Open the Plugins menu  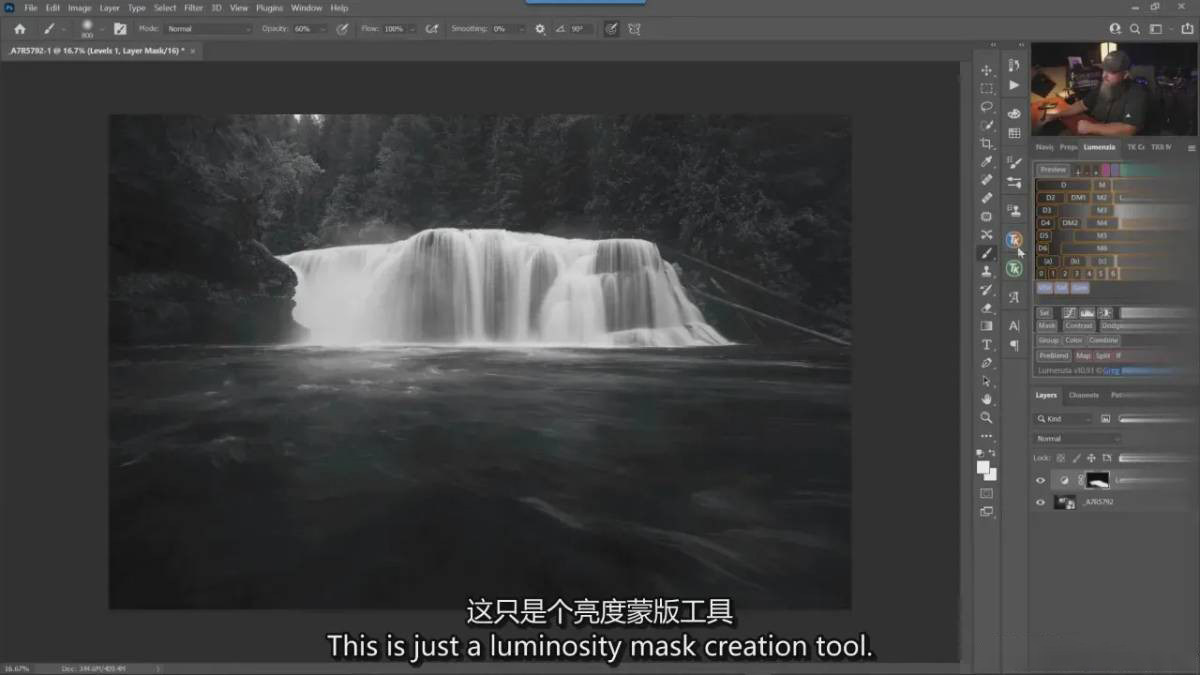269,8
